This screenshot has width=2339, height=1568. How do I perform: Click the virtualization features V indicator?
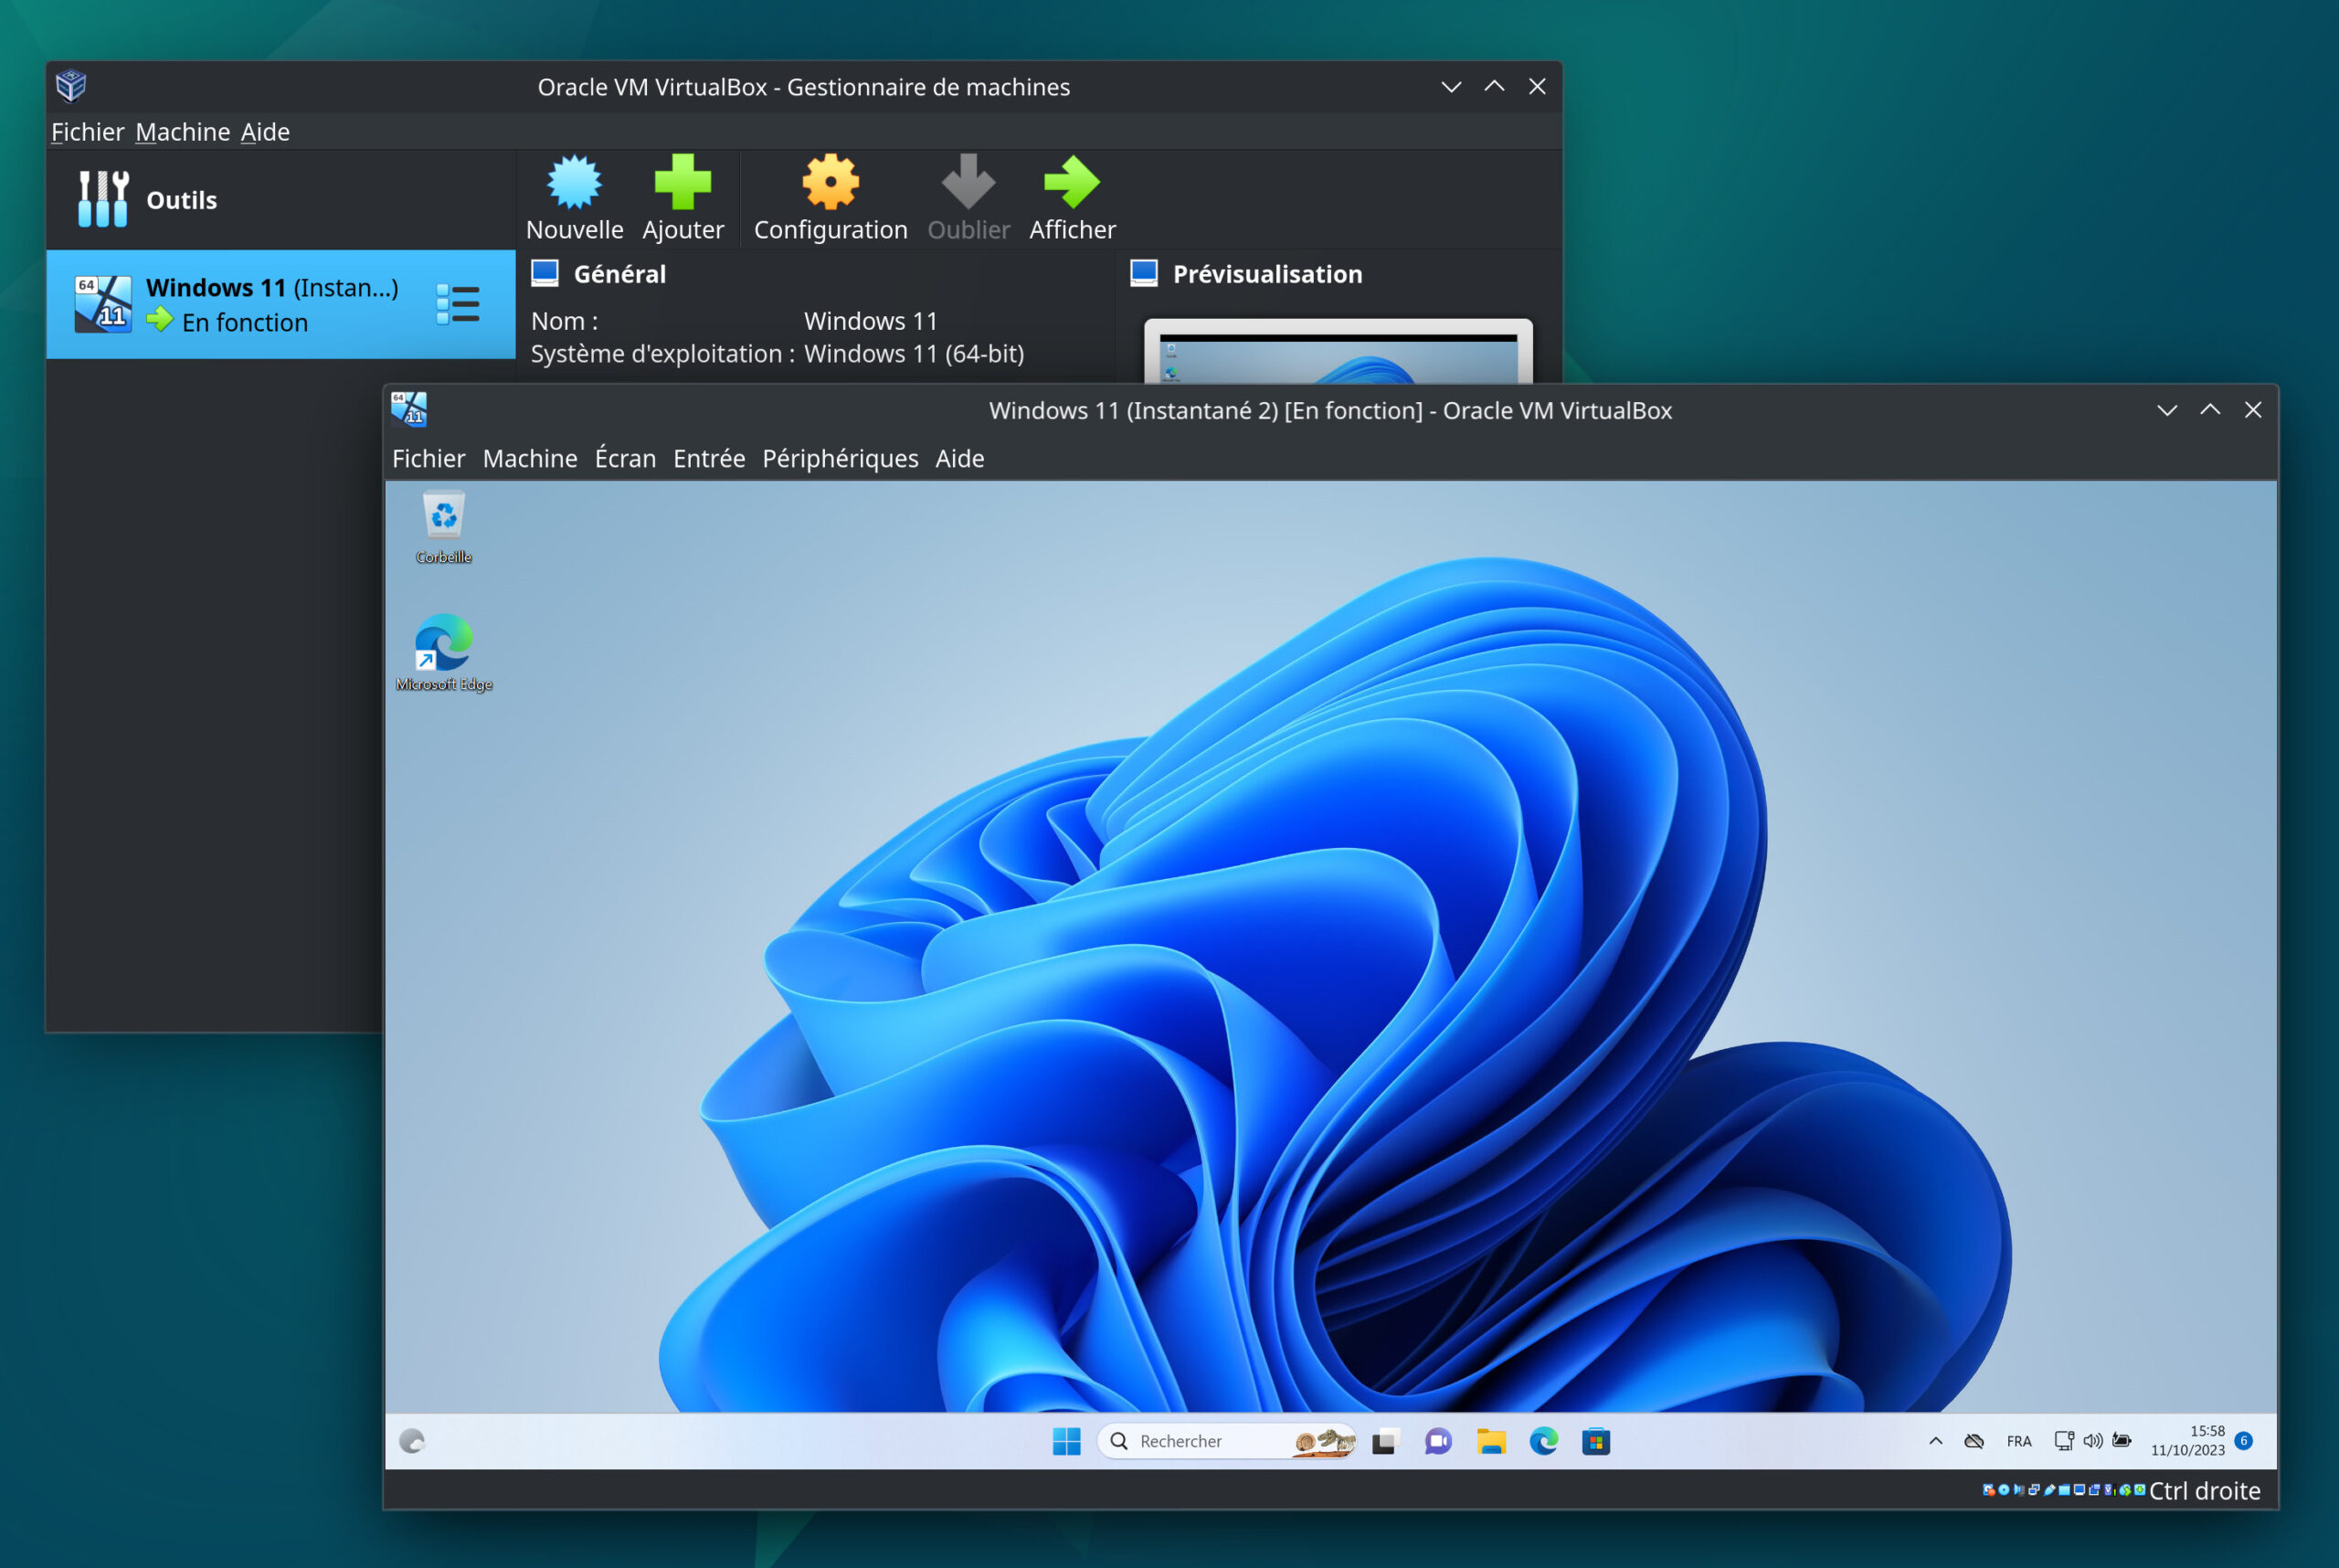(x=2109, y=1490)
